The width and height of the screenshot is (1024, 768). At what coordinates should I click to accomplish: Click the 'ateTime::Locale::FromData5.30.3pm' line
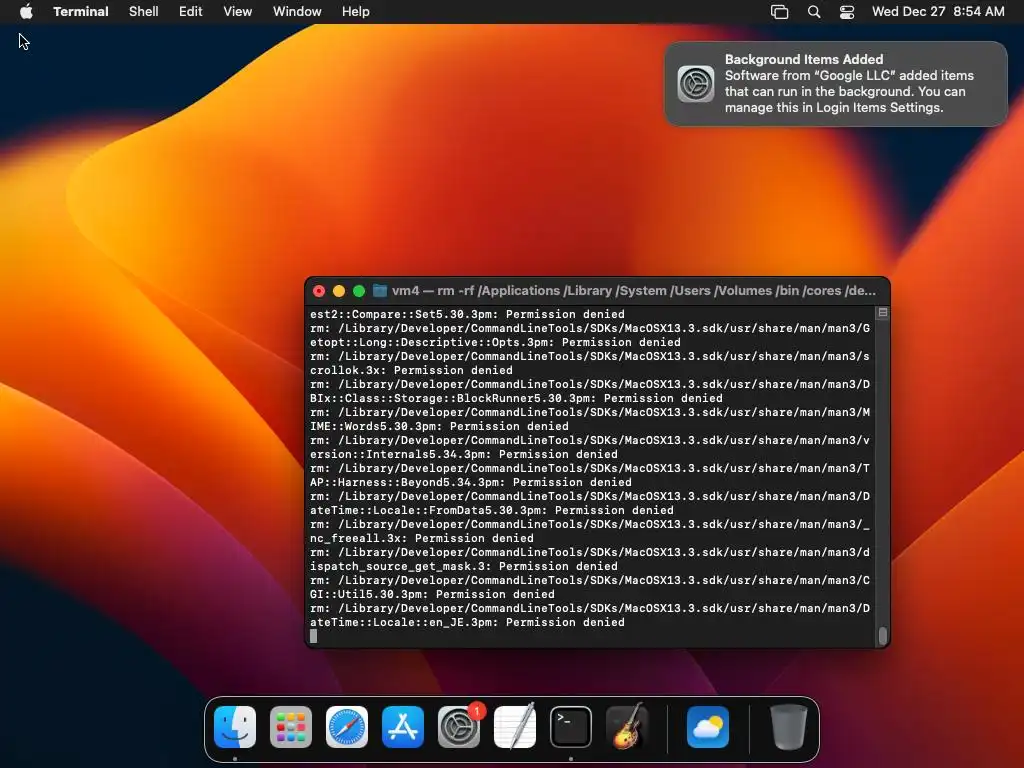coord(492,511)
